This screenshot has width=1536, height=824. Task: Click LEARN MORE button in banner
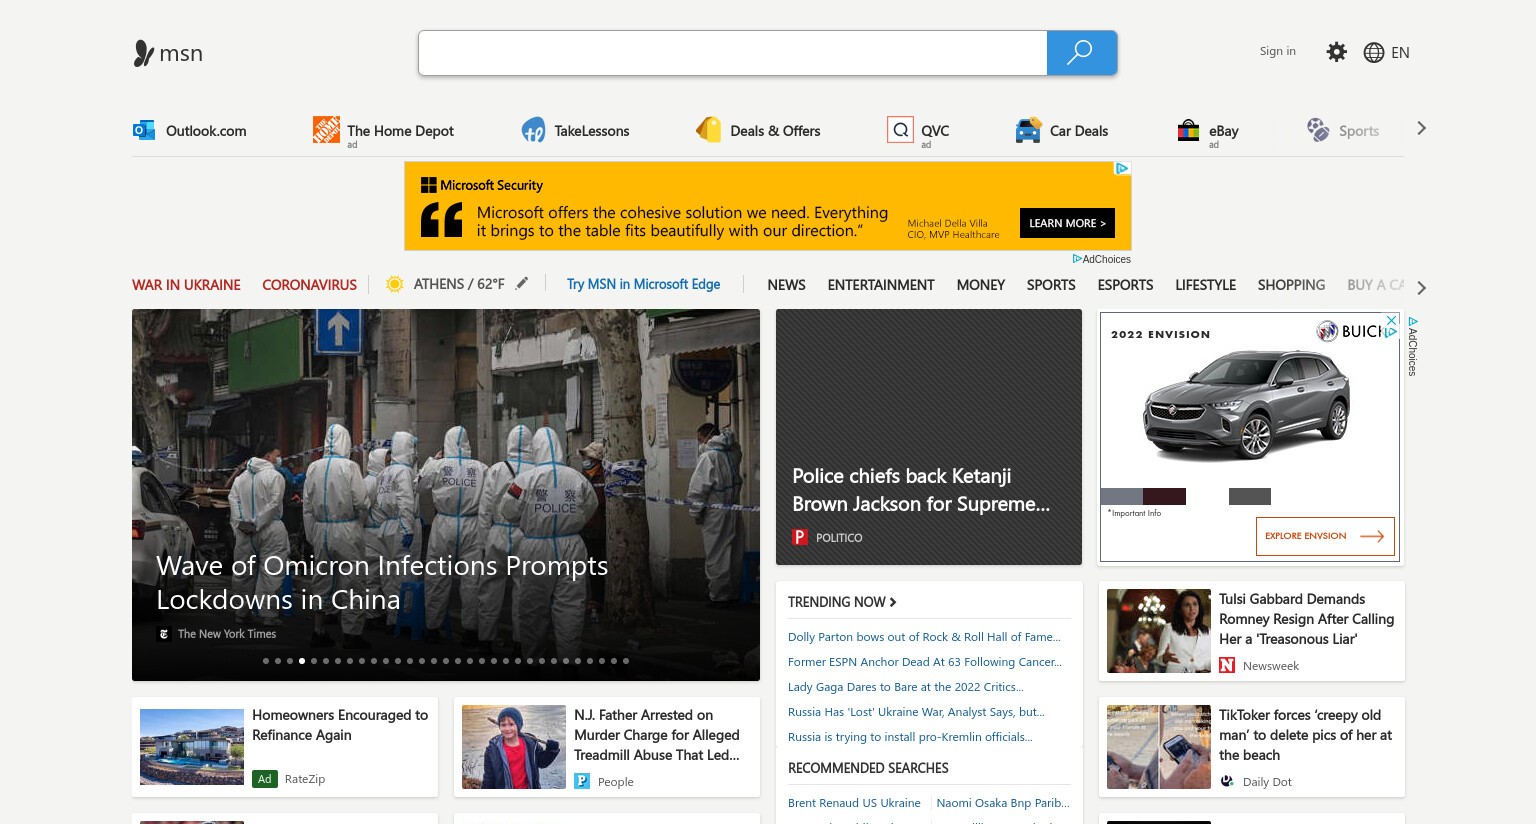(x=1067, y=223)
